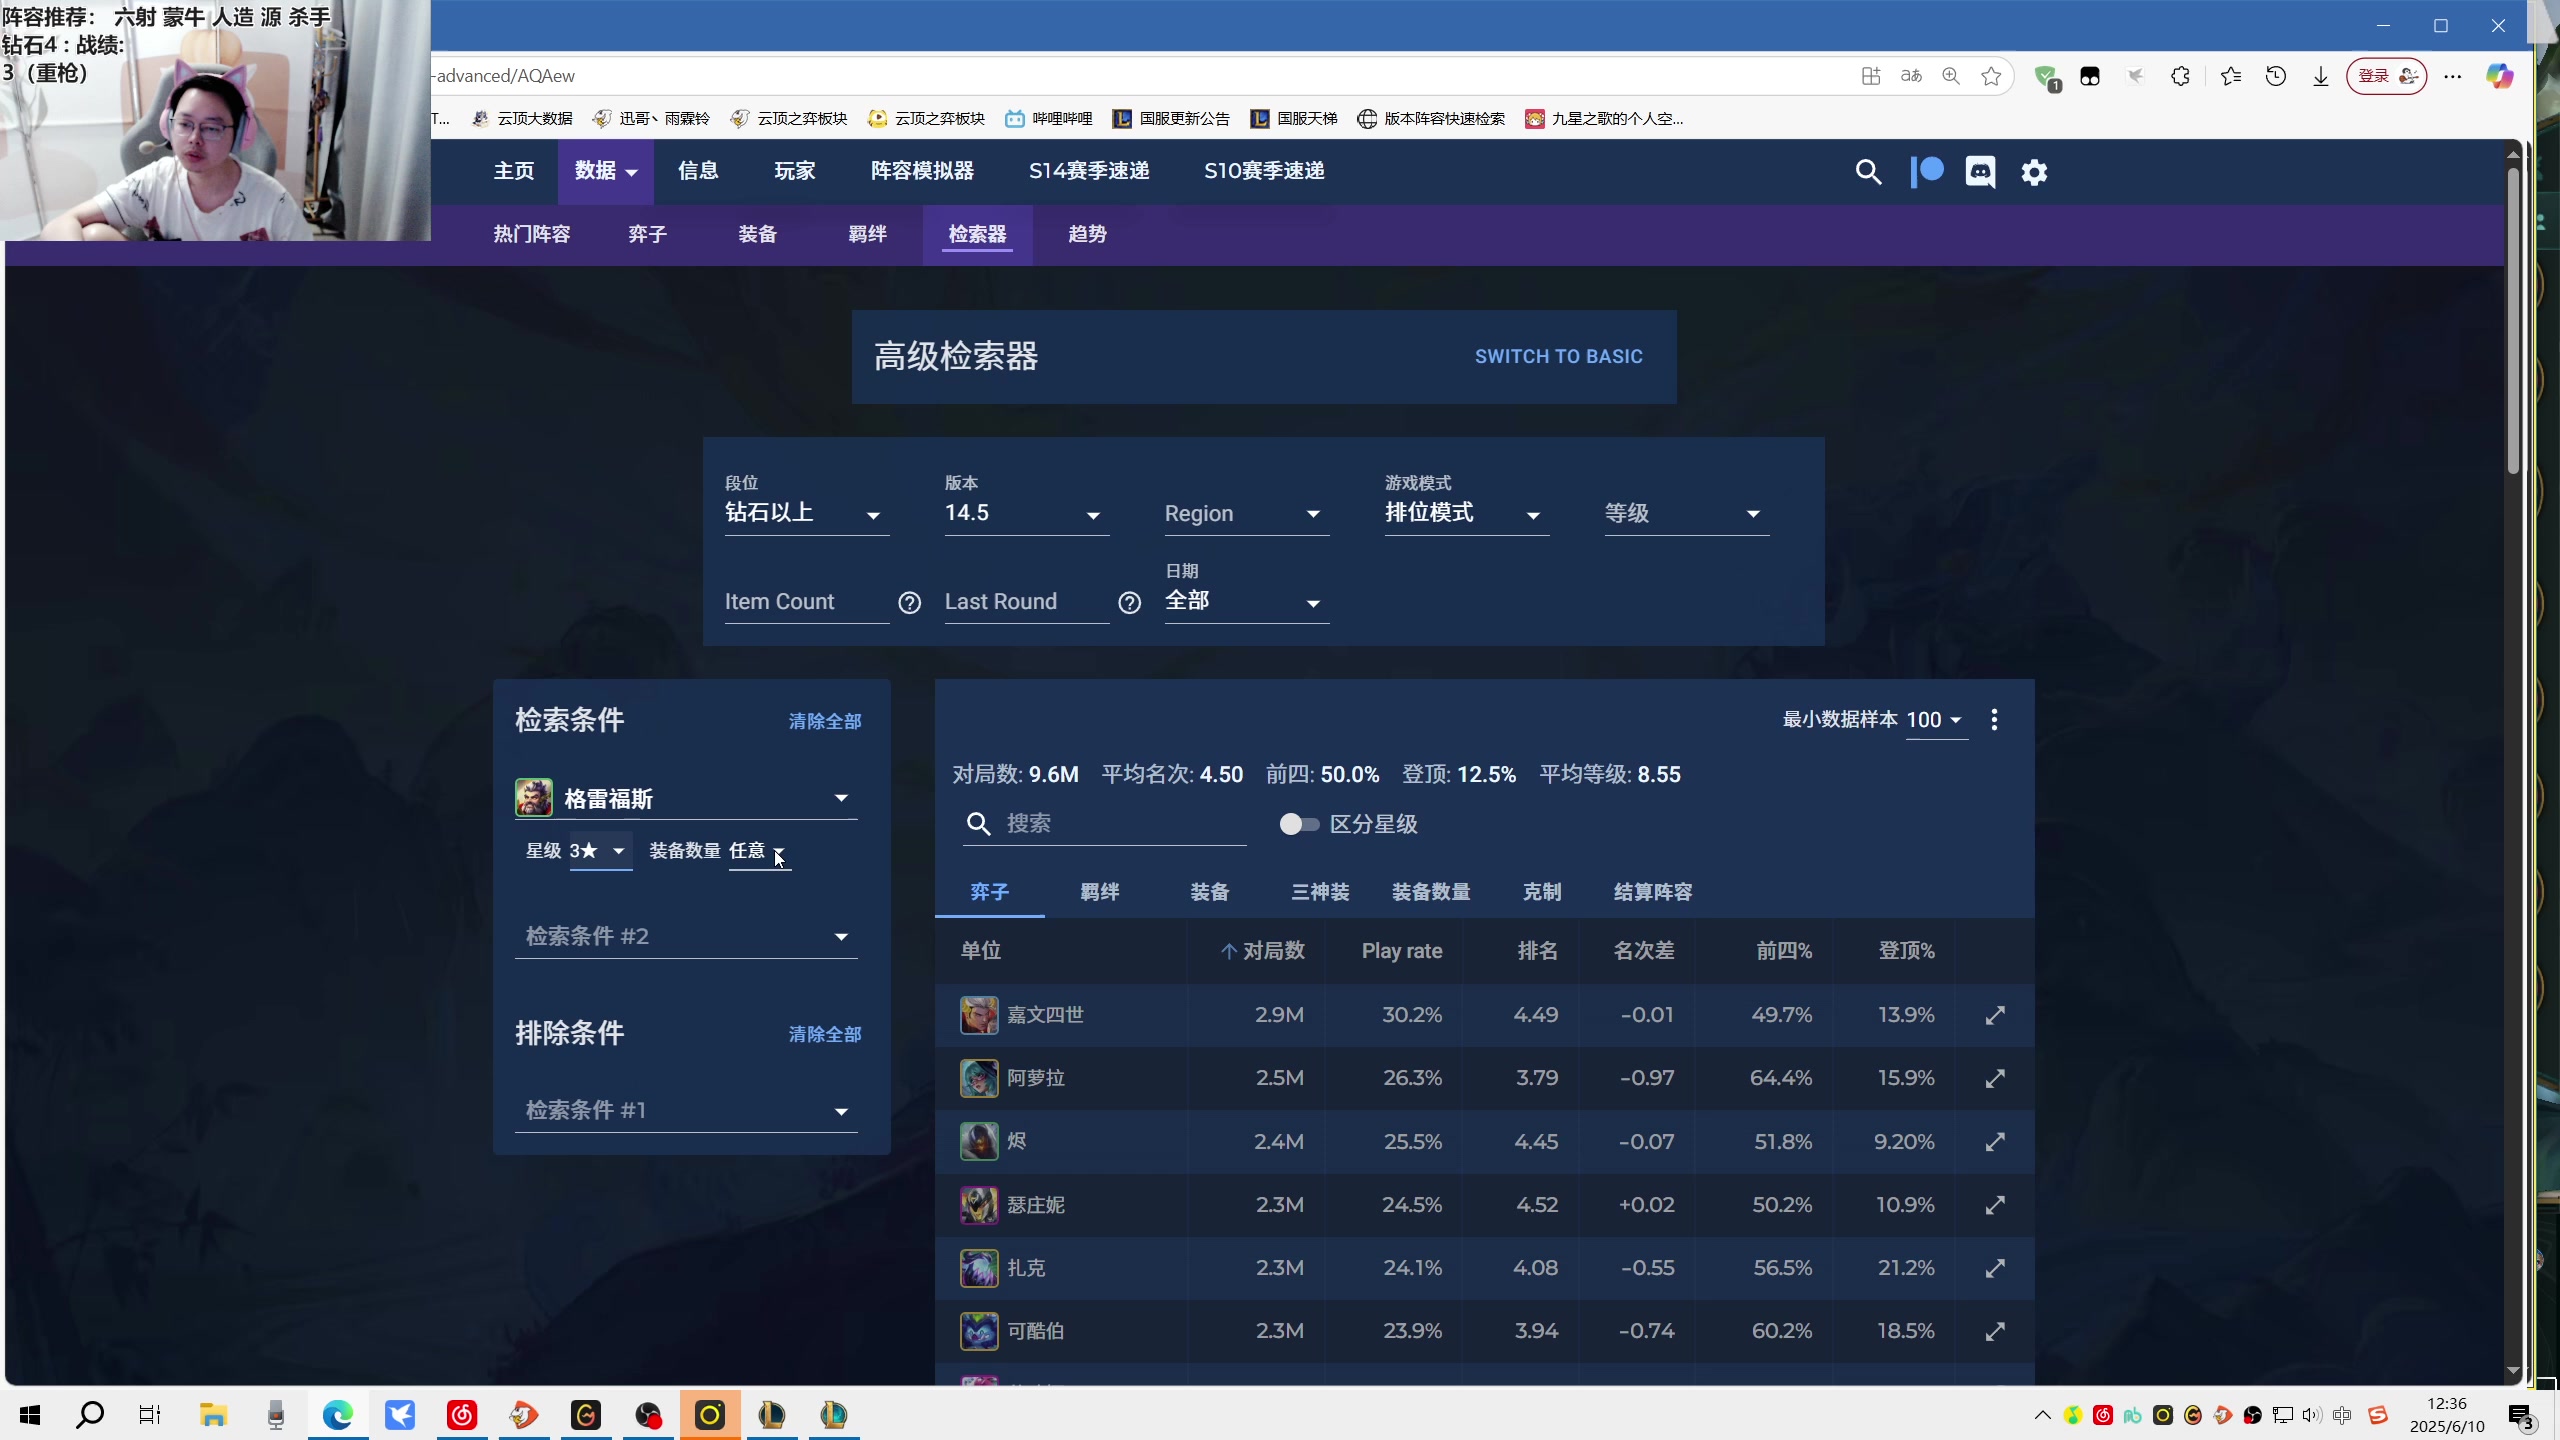Open the 格雷福斯 unit selector dropdown

point(686,798)
